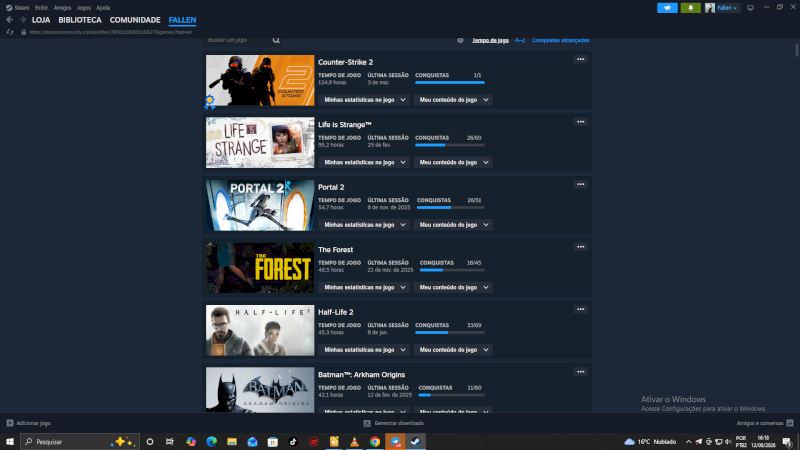The height and width of the screenshot is (450, 800).
Task: Go back with the navigation arrow
Action: [x=9, y=20]
